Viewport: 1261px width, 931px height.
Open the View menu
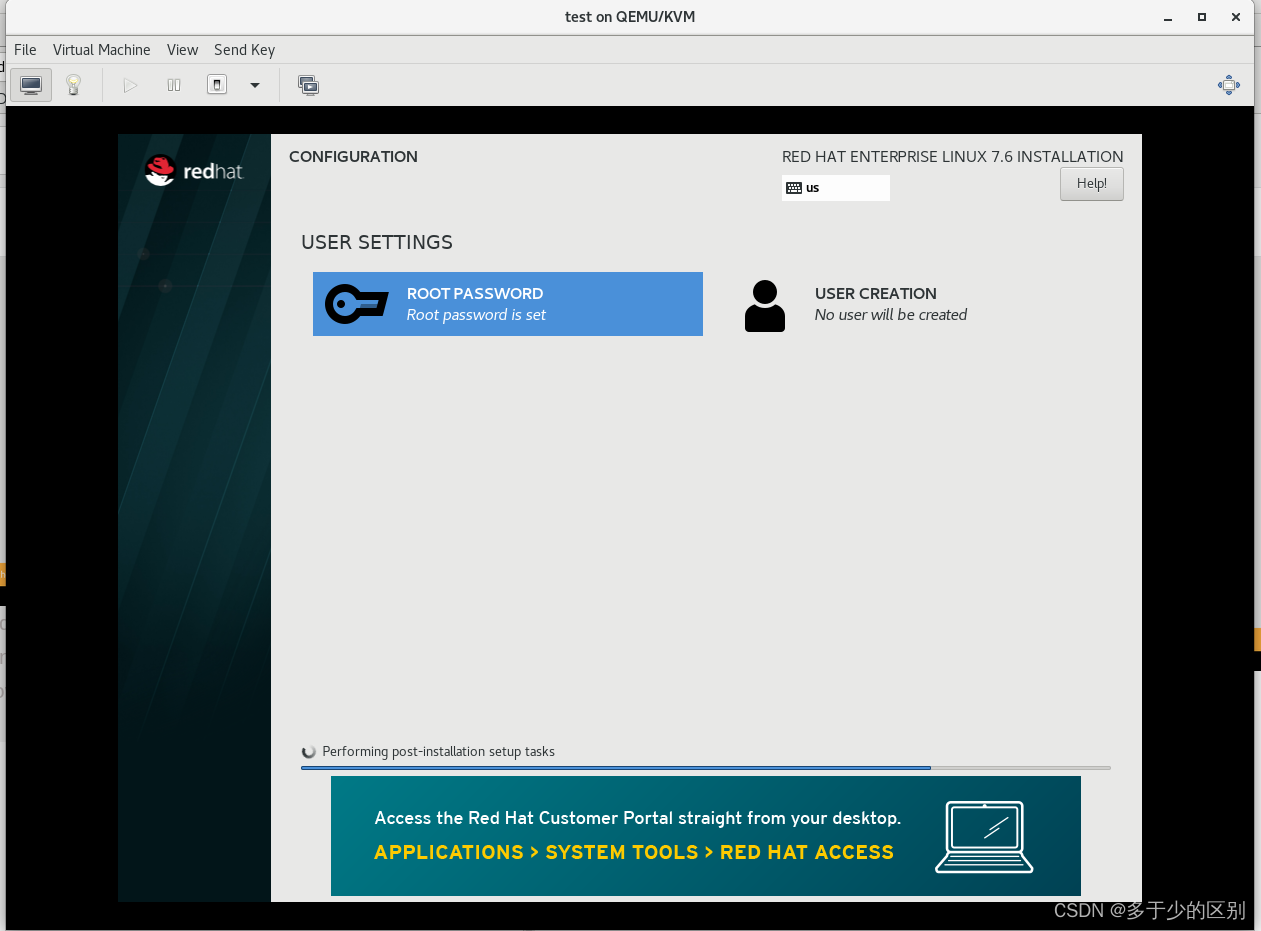[x=182, y=50]
